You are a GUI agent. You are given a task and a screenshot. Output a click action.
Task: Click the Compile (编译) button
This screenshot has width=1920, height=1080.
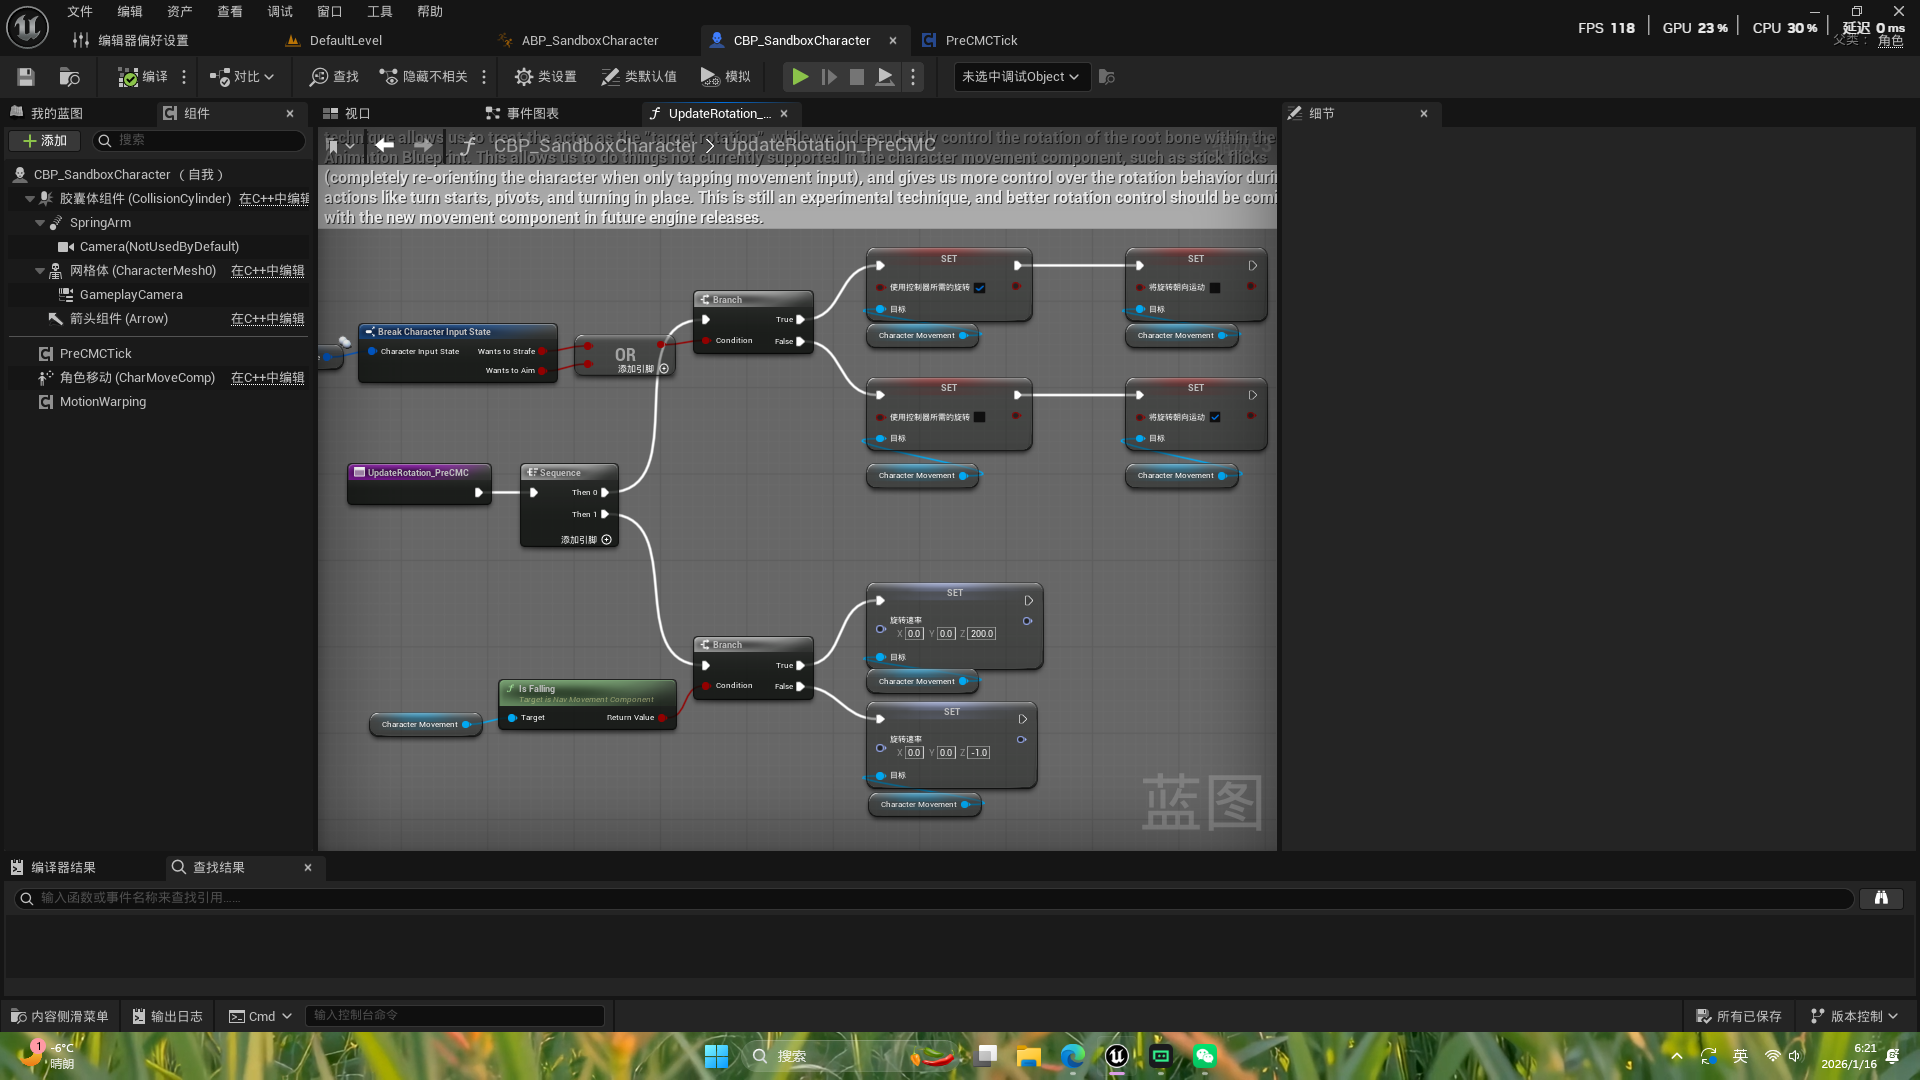point(143,77)
